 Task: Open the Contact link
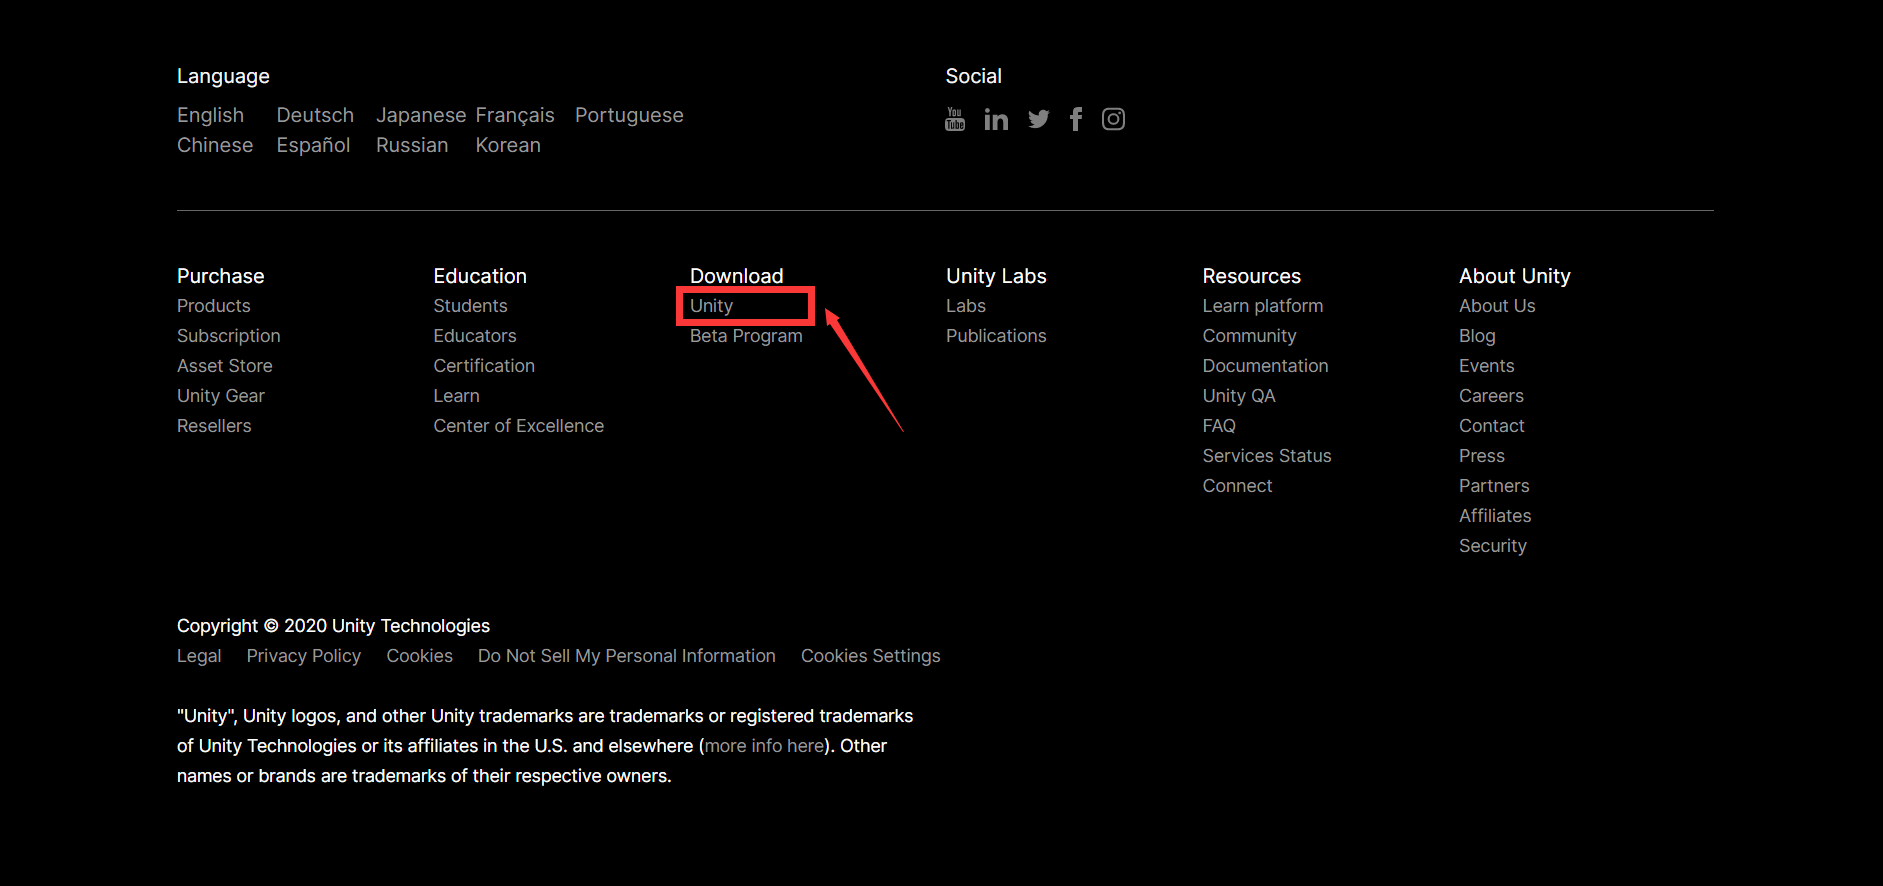tap(1492, 426)
